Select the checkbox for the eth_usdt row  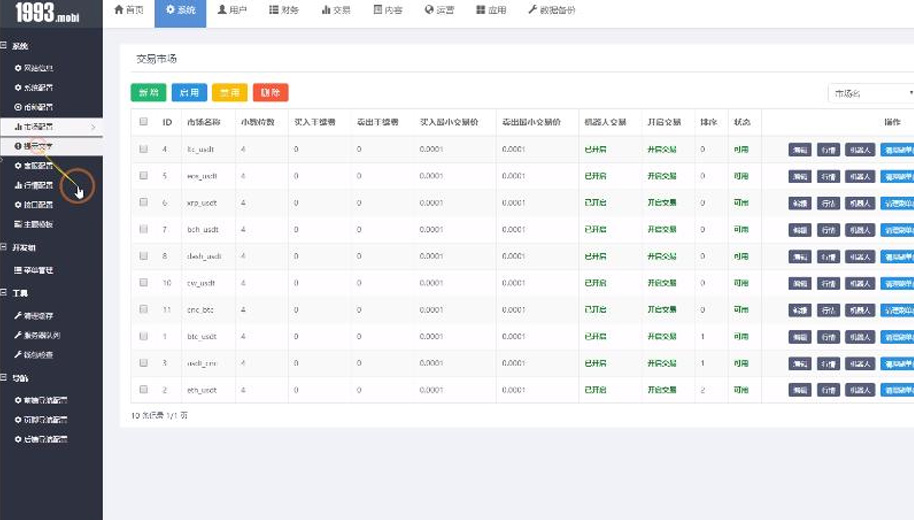coord(144,390)
